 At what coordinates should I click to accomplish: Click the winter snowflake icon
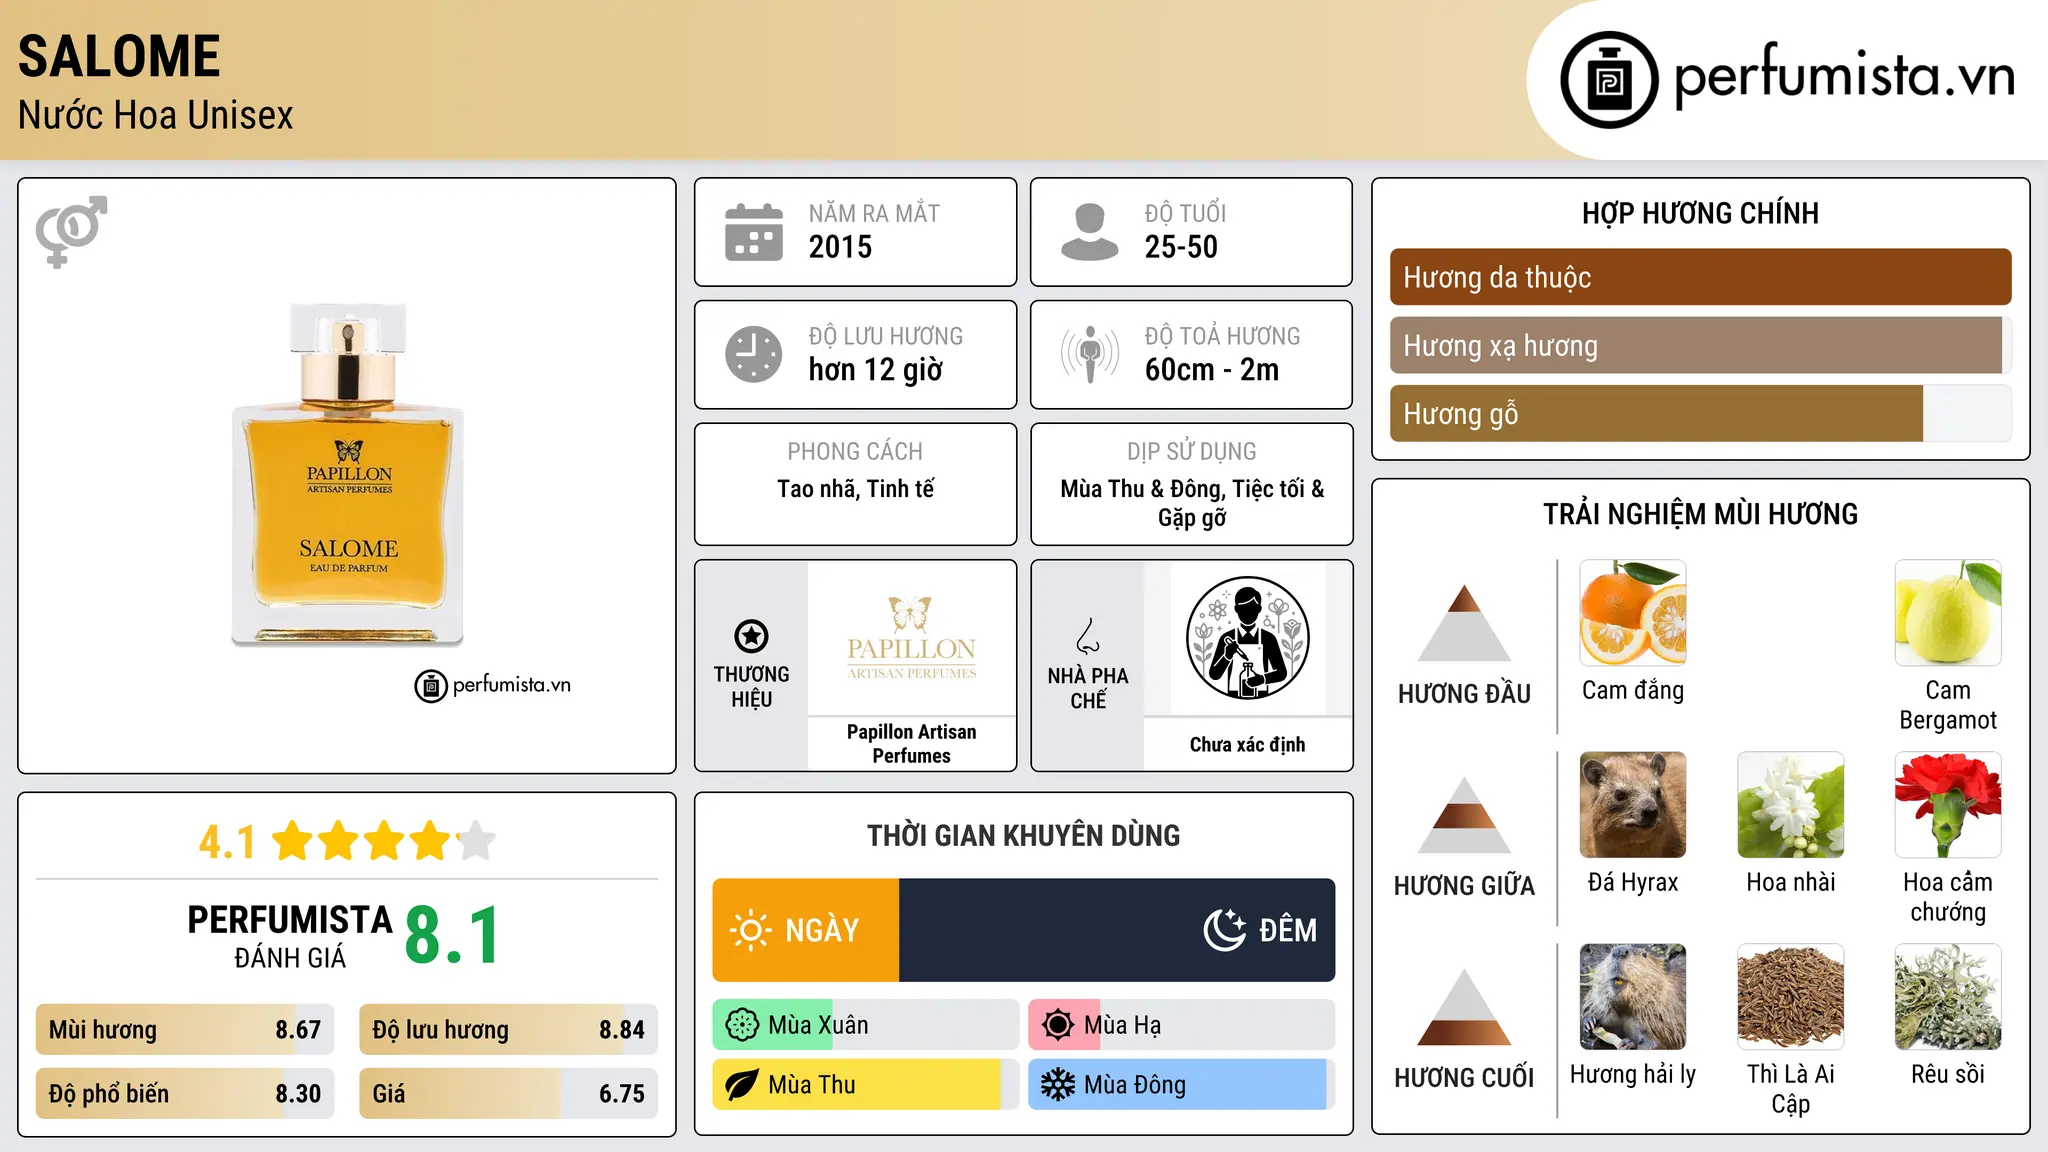coord(1058,1085)
